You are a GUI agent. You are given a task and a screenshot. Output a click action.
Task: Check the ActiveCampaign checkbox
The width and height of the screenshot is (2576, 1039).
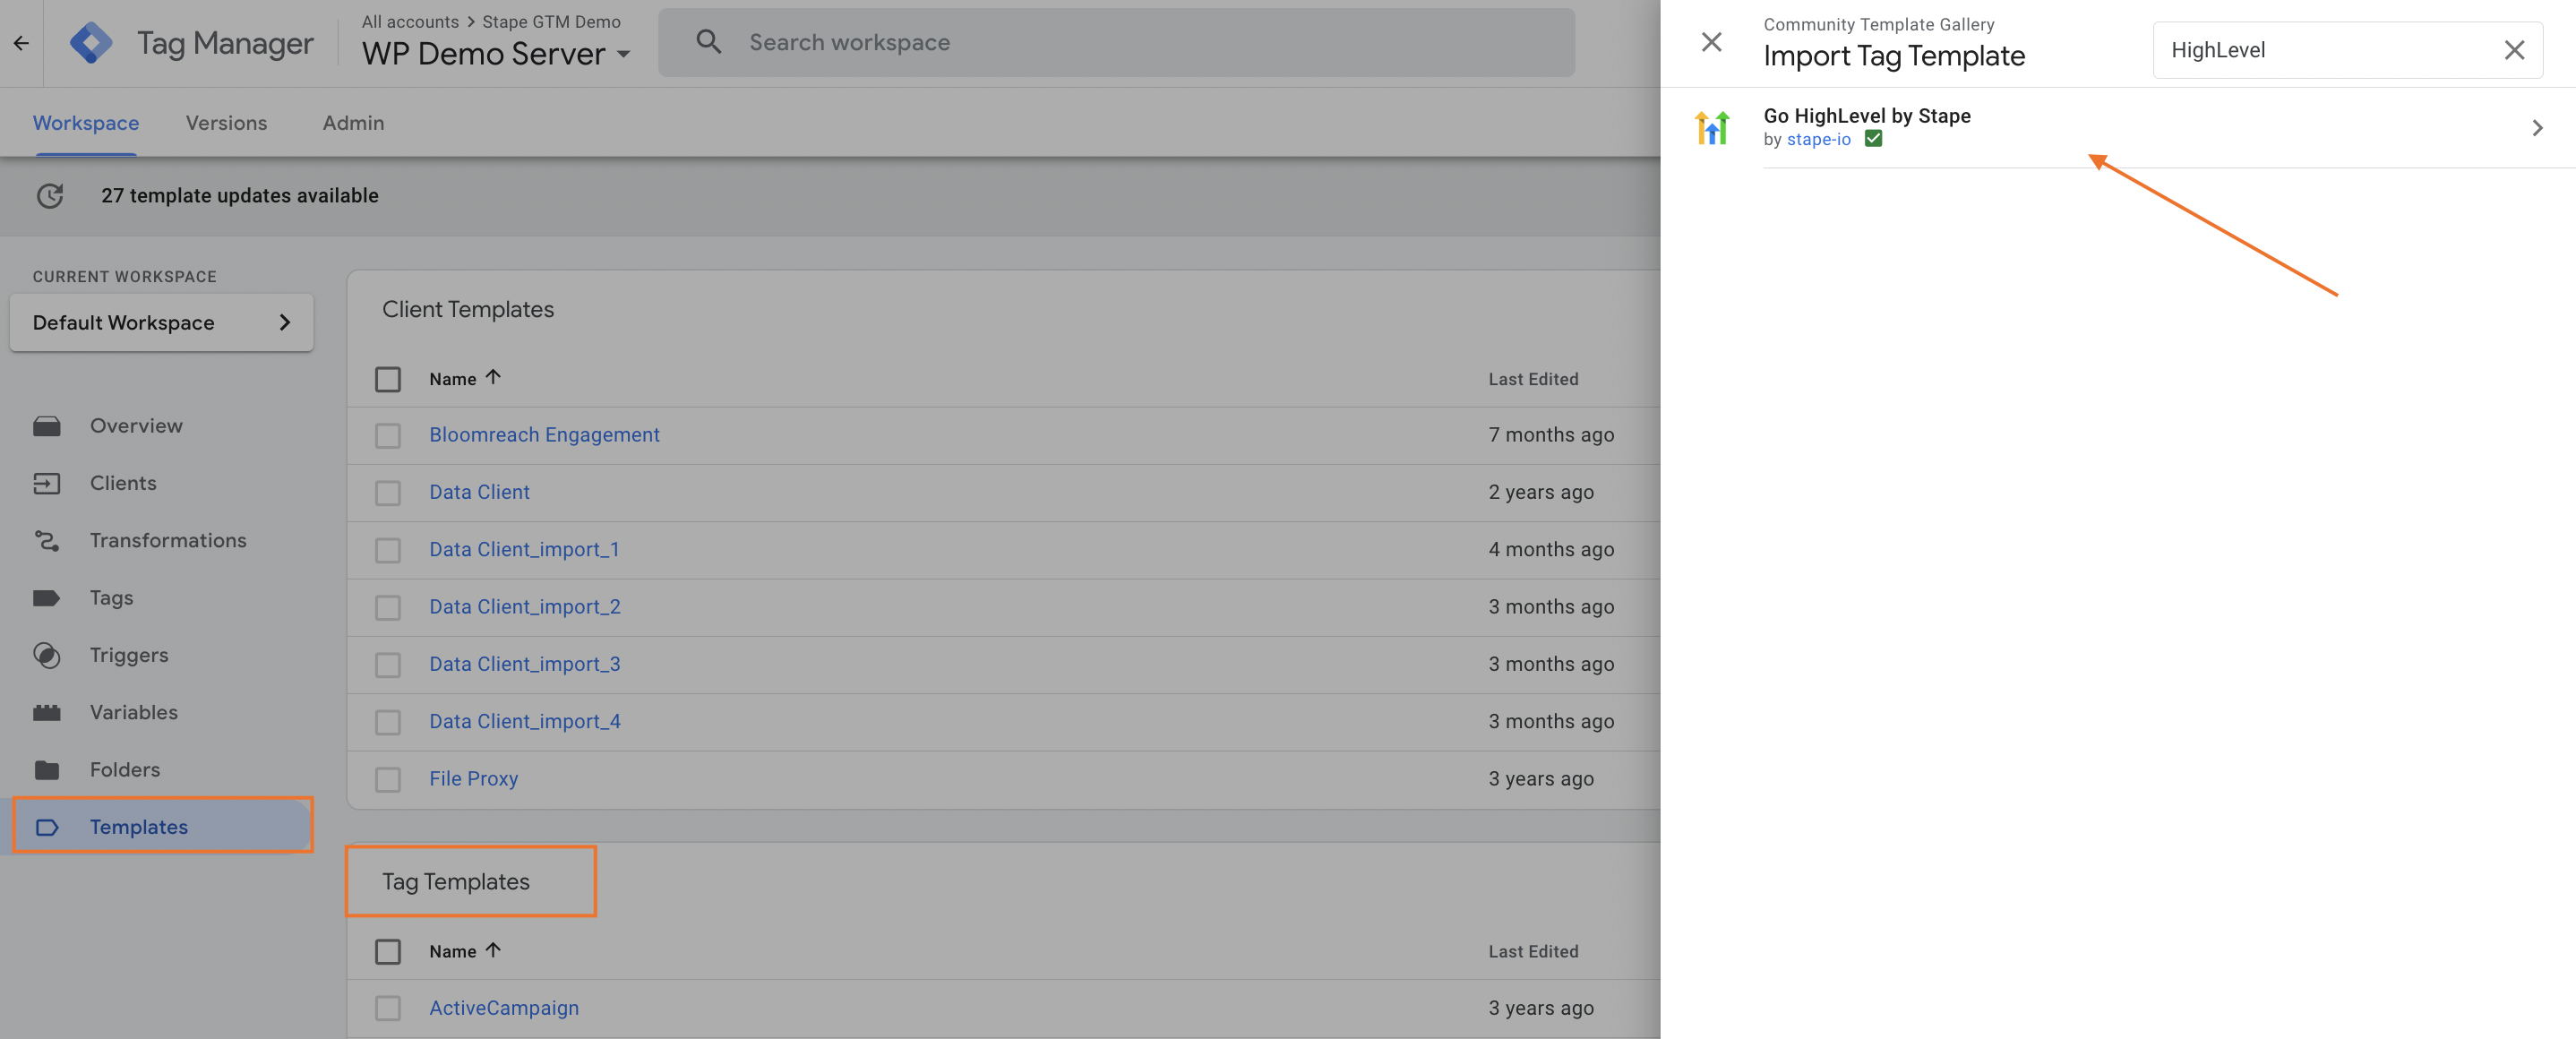(x=388, y=1008)
